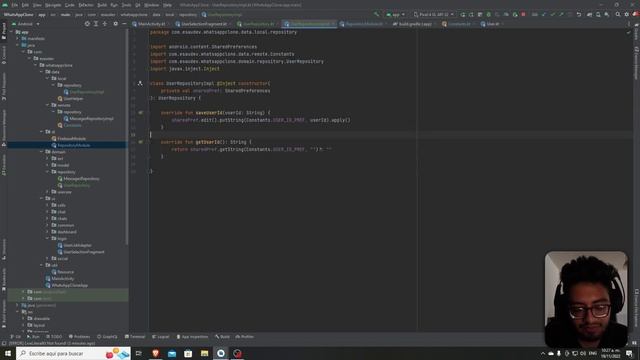Viewport: 640px width, 360px height.
Task: Open the Refactor menu
Action: click(x=86, y=5)
